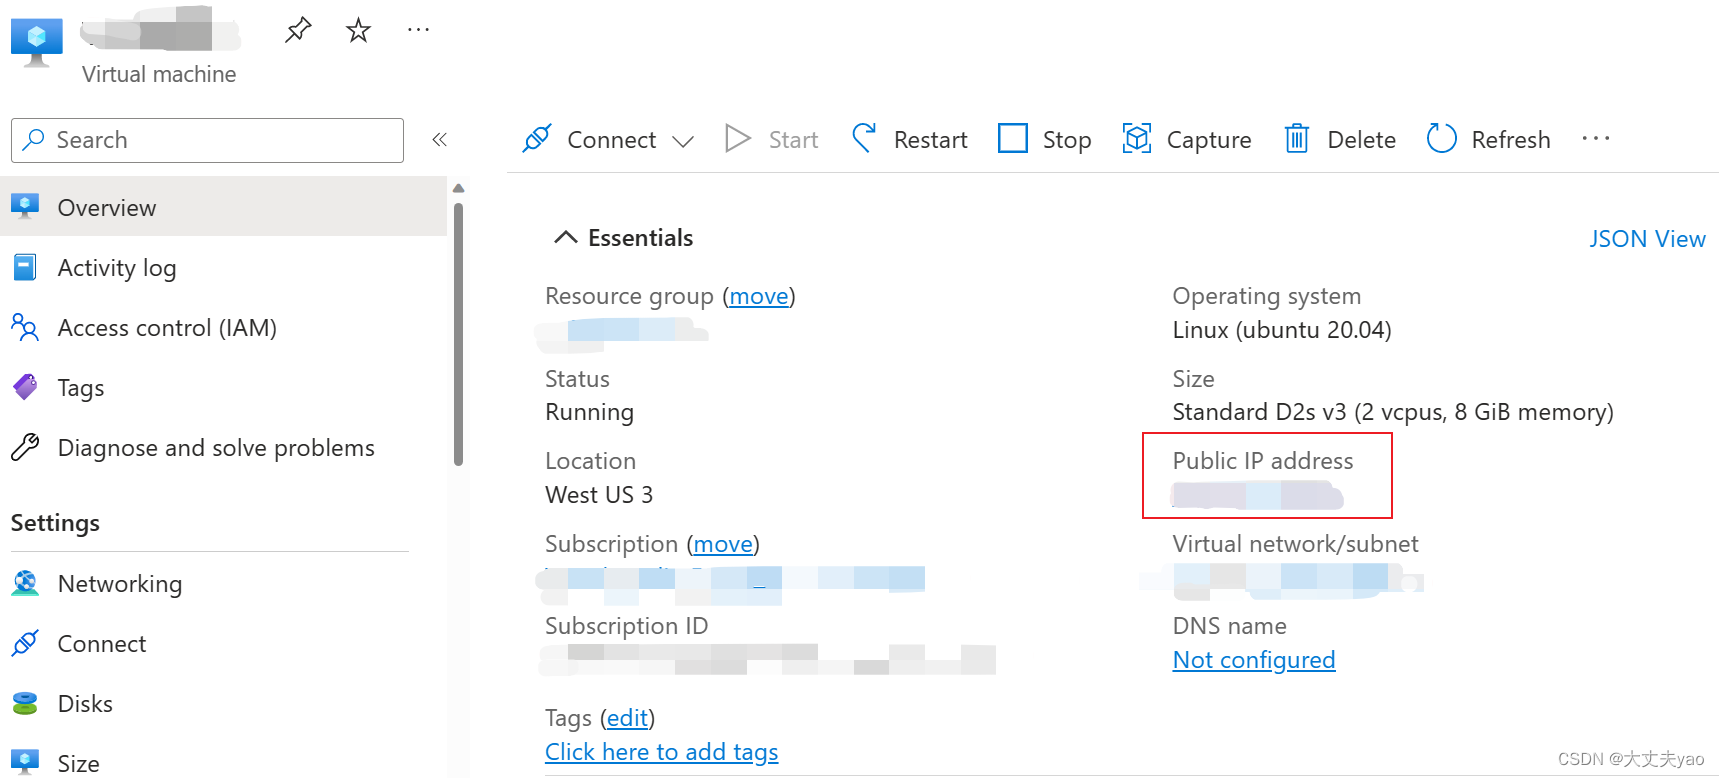Click the Refresh circular arrow icon
This screenshot has height=778, width=1719.
point(1441,138)
